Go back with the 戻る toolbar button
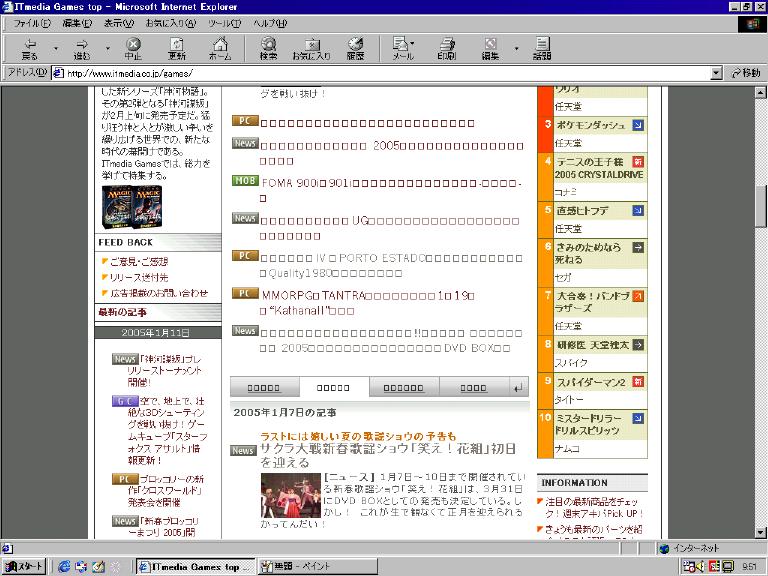This screenshot has width=768, height=576. point(29,49)
